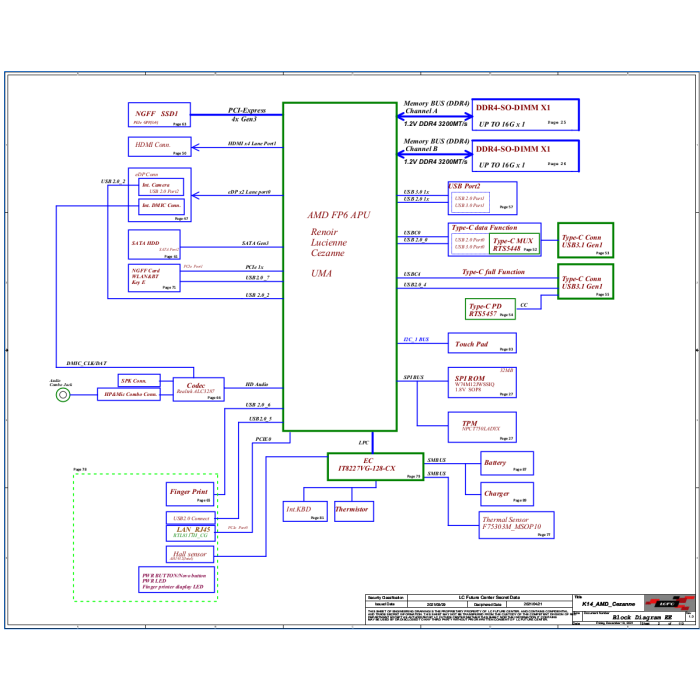This screenshot has height=700, width=700.
Task: Select the Thermistor block
Action: tap(354, 511)
